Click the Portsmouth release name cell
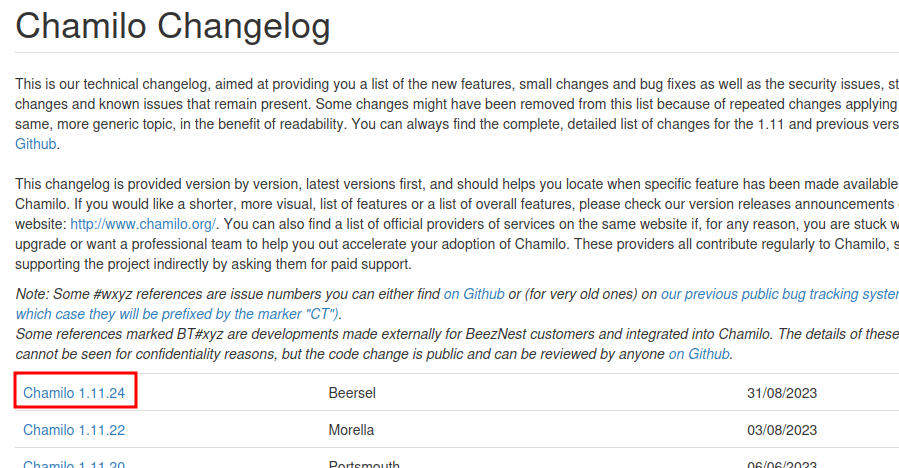 coord(364,463)
